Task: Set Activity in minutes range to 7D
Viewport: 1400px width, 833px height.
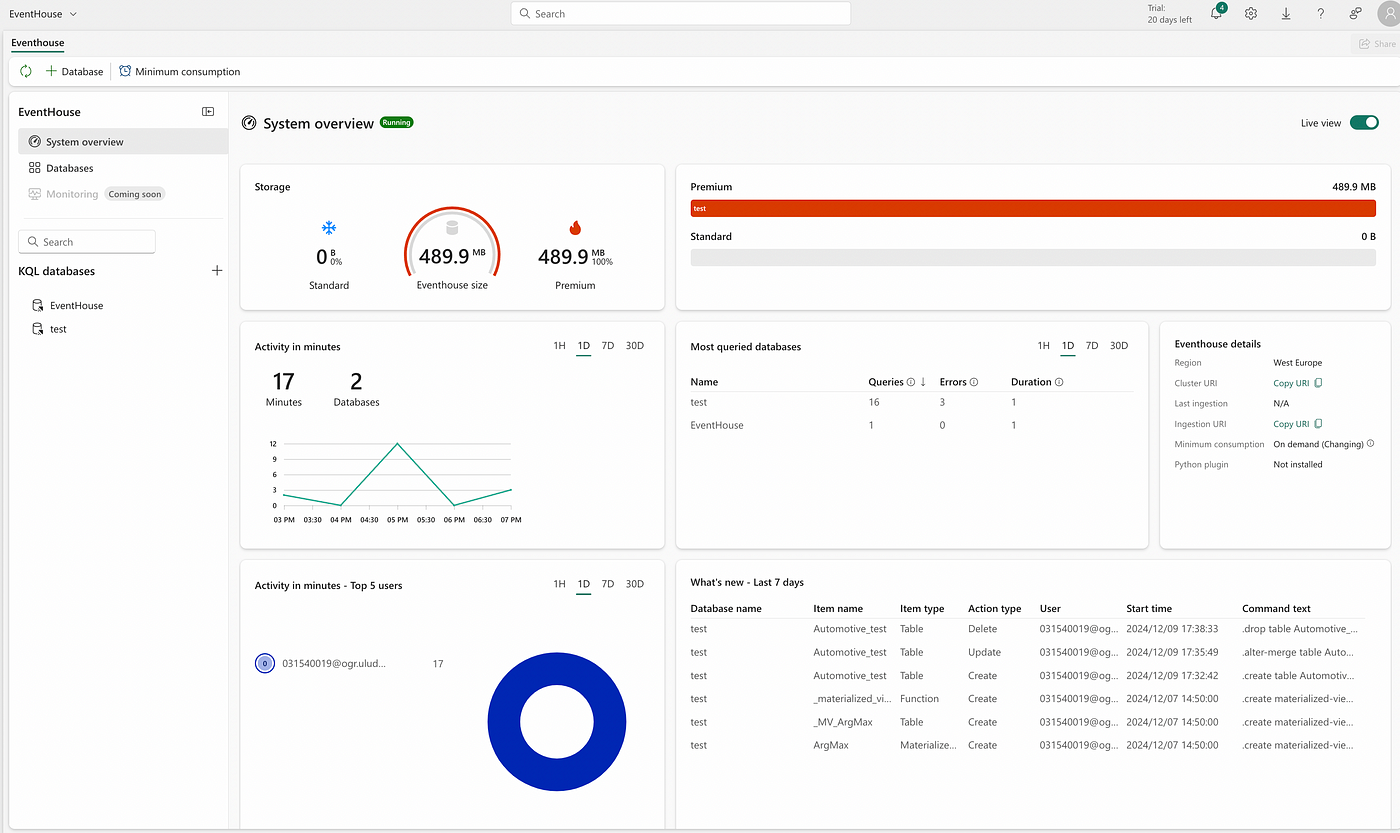Action: (x=607, y=346)
